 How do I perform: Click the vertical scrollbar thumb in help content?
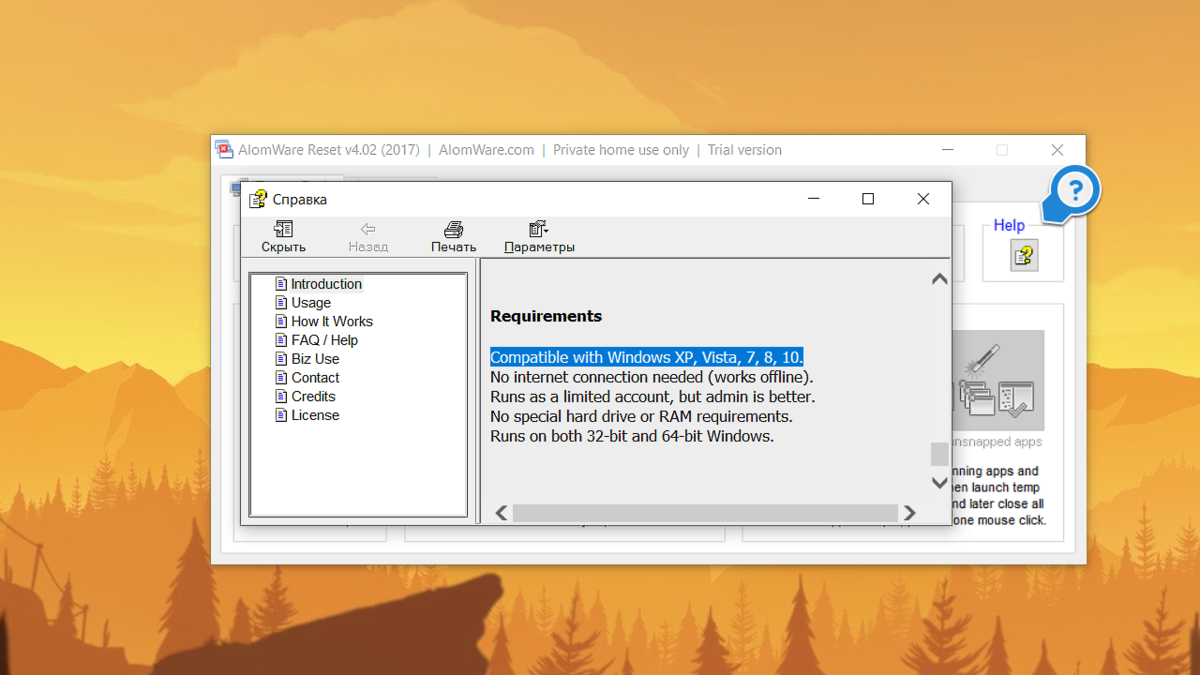coord(939,454)
